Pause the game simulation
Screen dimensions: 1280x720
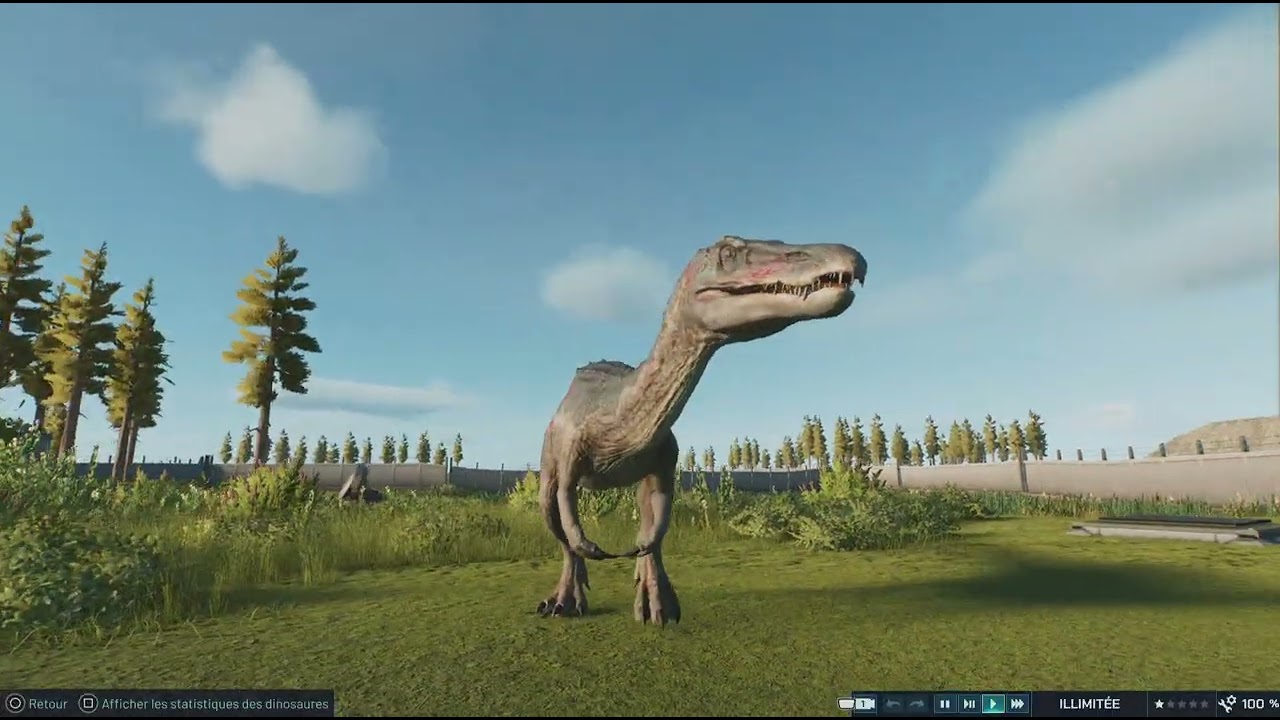[x=945, y=704]
